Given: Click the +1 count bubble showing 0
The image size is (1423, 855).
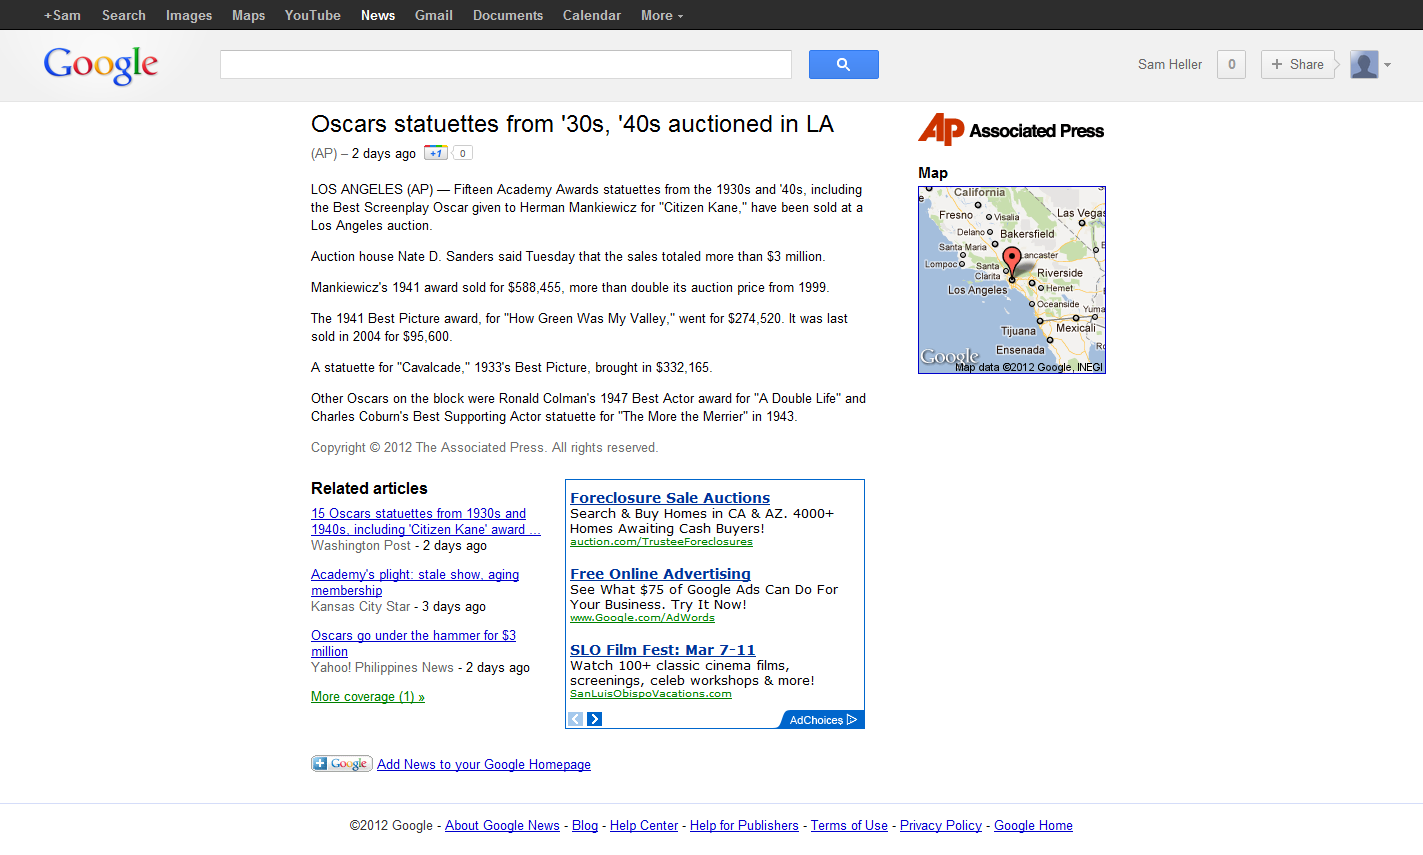Looking at the screenshot, I should [x=462, y=153].
